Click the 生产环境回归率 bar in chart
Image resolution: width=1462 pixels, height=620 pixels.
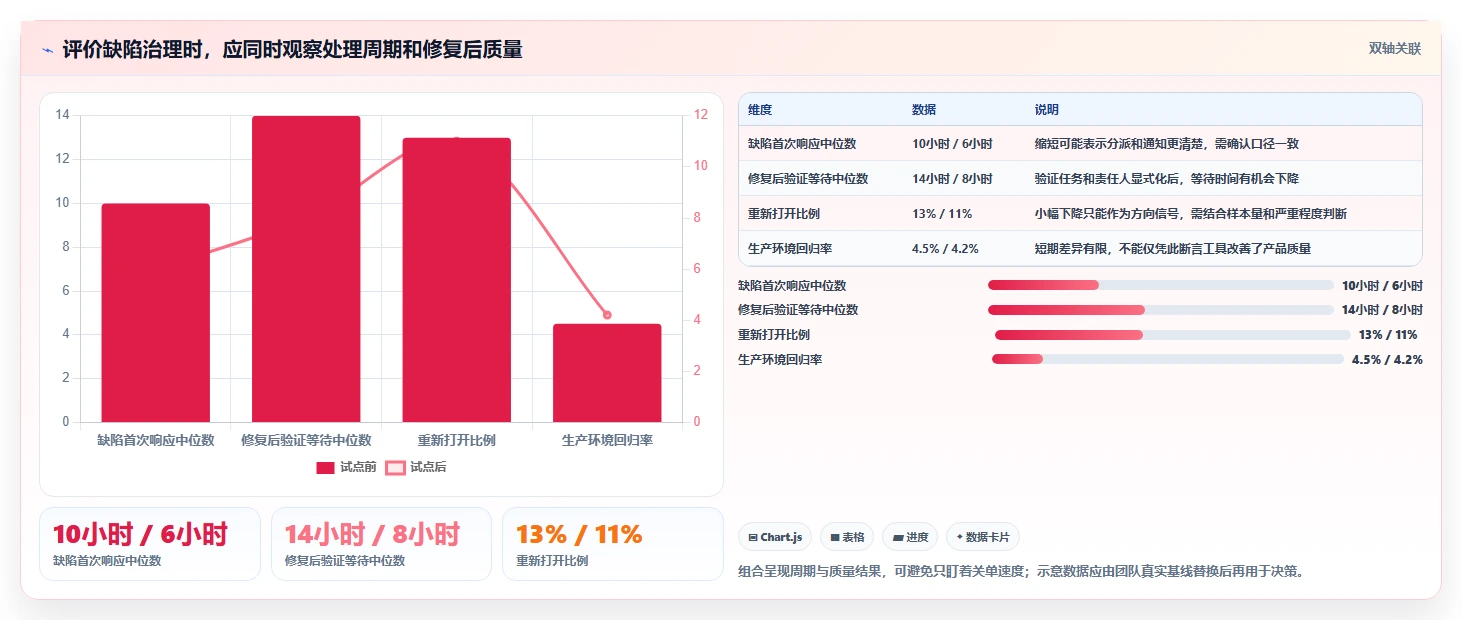click(x=607, y=373)
